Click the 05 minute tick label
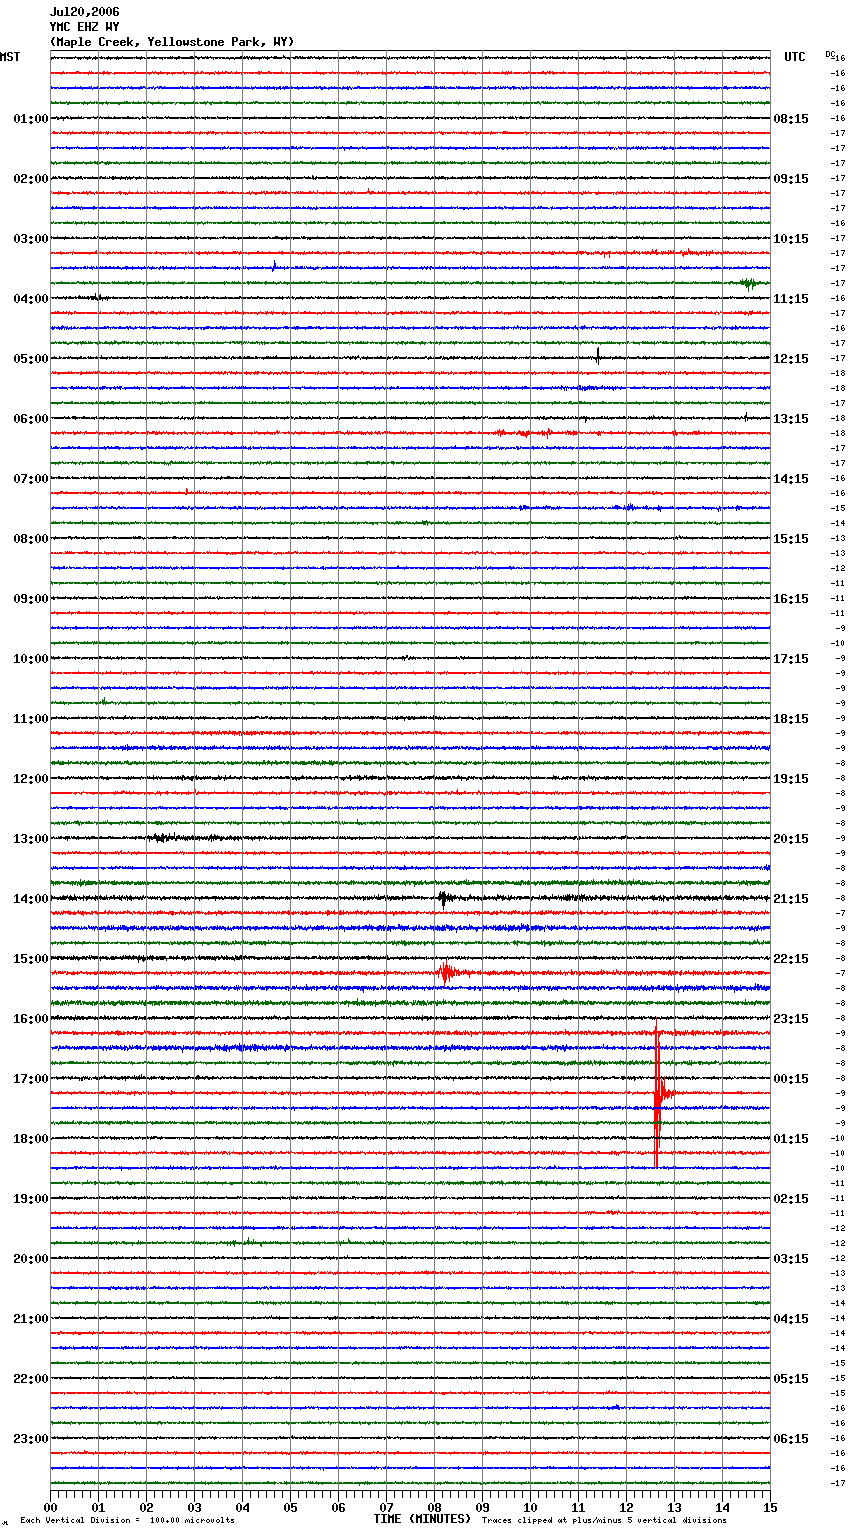This screenshot has width=850, height=1534. pyautogui.click(x=290, y=1507)
